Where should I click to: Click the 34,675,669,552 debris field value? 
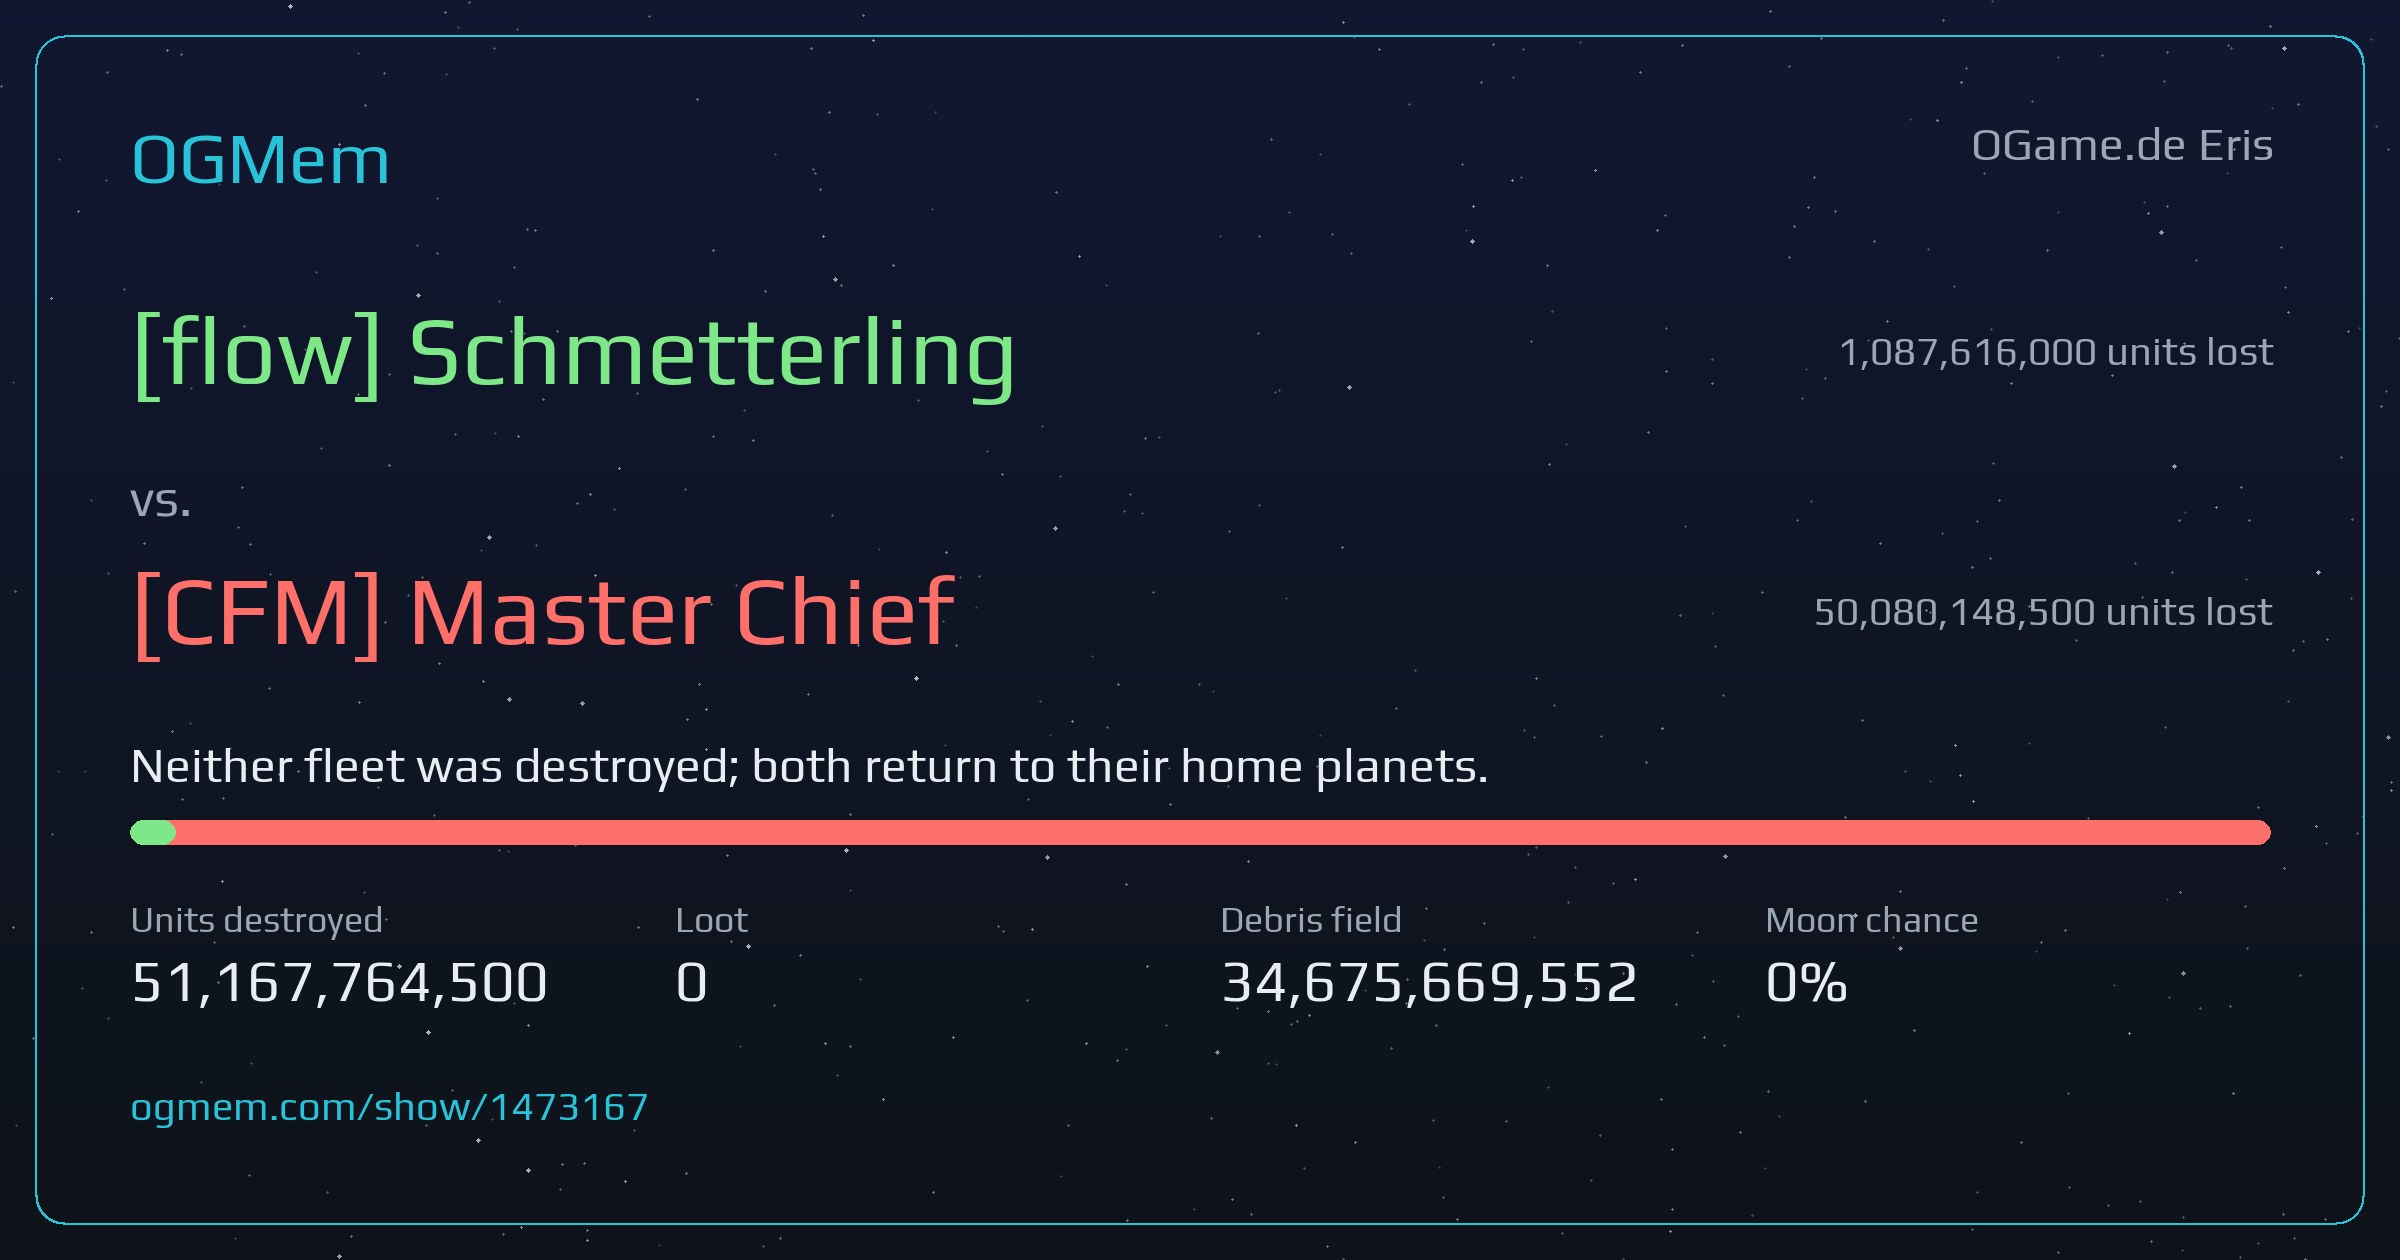tap(1430, 982)
